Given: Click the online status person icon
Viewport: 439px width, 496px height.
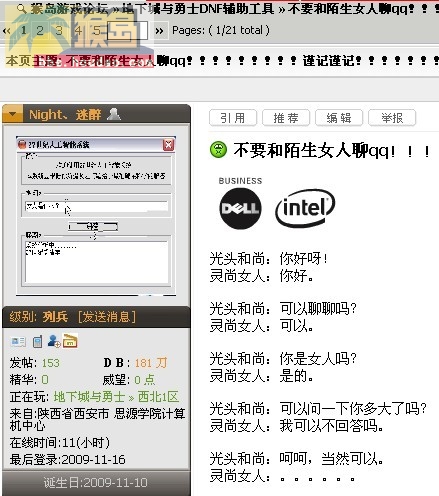Looking at the screenshot, I should coord(114,114).
